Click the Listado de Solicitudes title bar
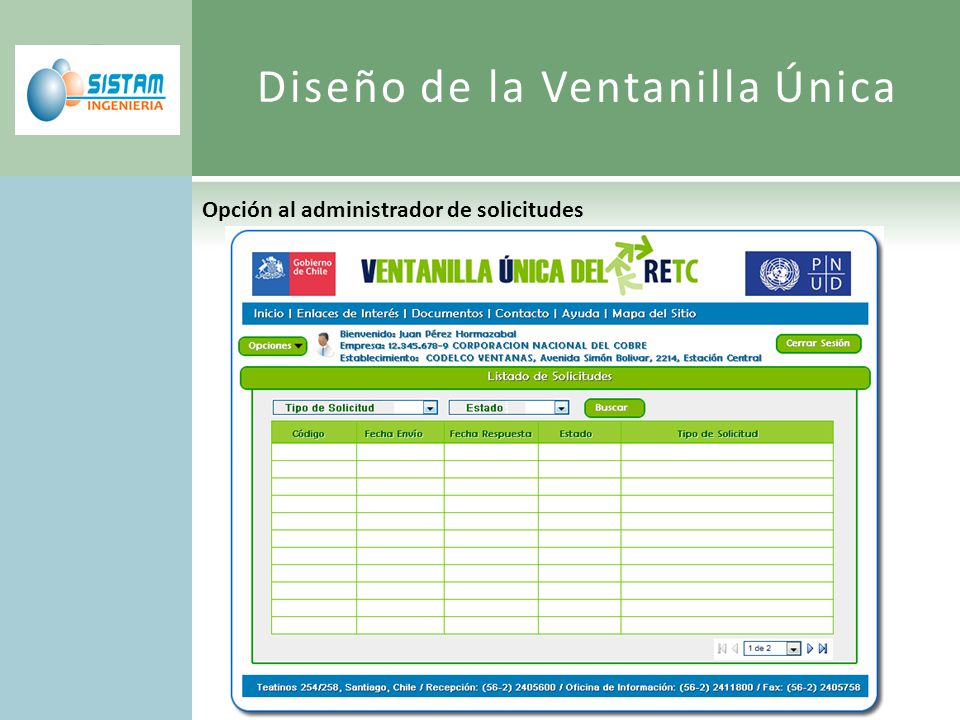 (555, 377)
